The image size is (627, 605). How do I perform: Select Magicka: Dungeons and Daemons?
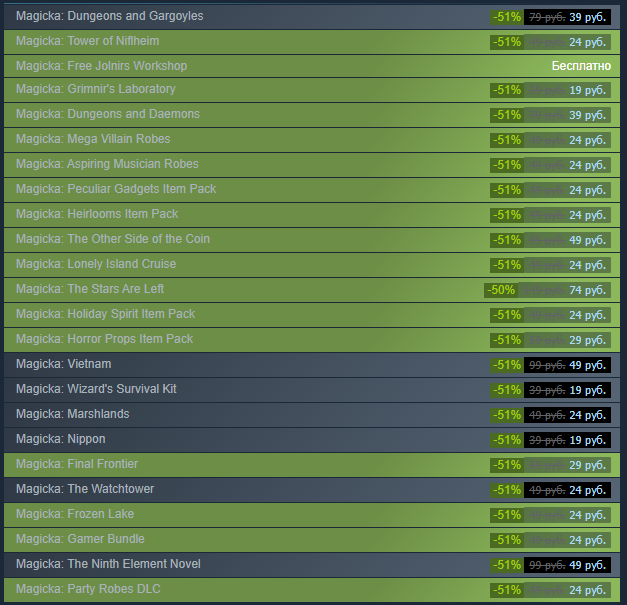point(312,115)
